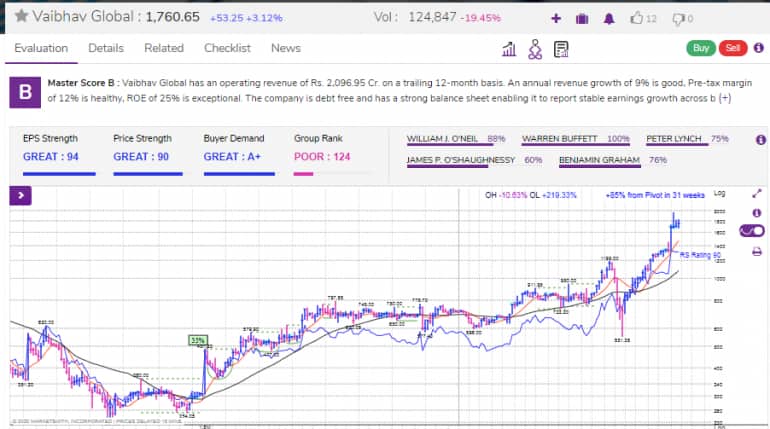Click the plus add-to-watchlist icon
The width and height of the screenshot is (770, 429).
(x=556, y=19)
